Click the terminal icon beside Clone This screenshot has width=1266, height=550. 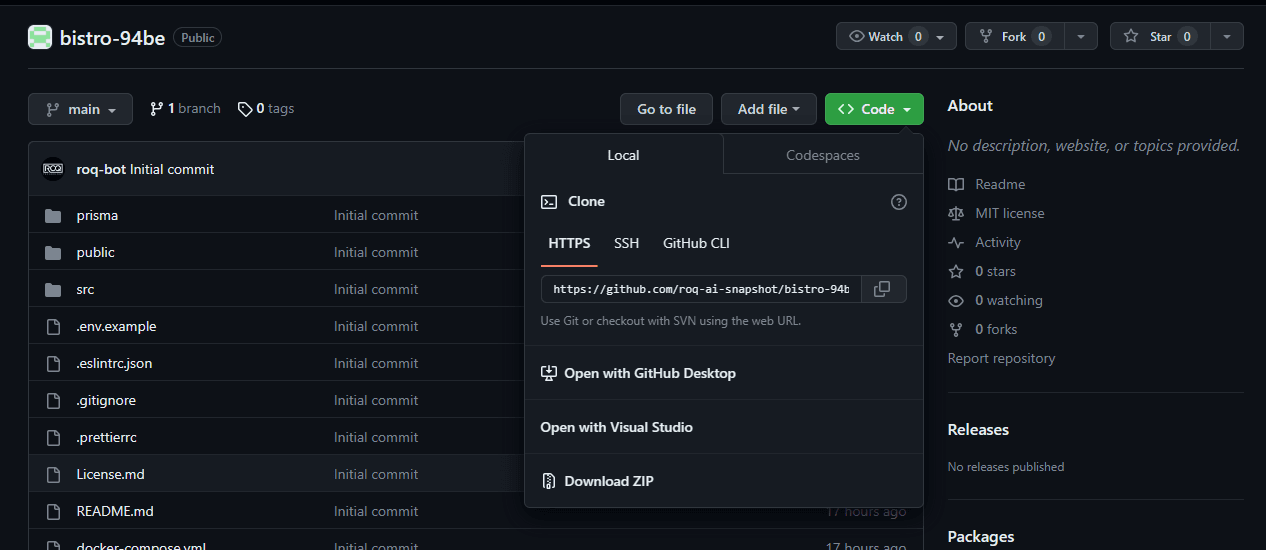[549, 202]
